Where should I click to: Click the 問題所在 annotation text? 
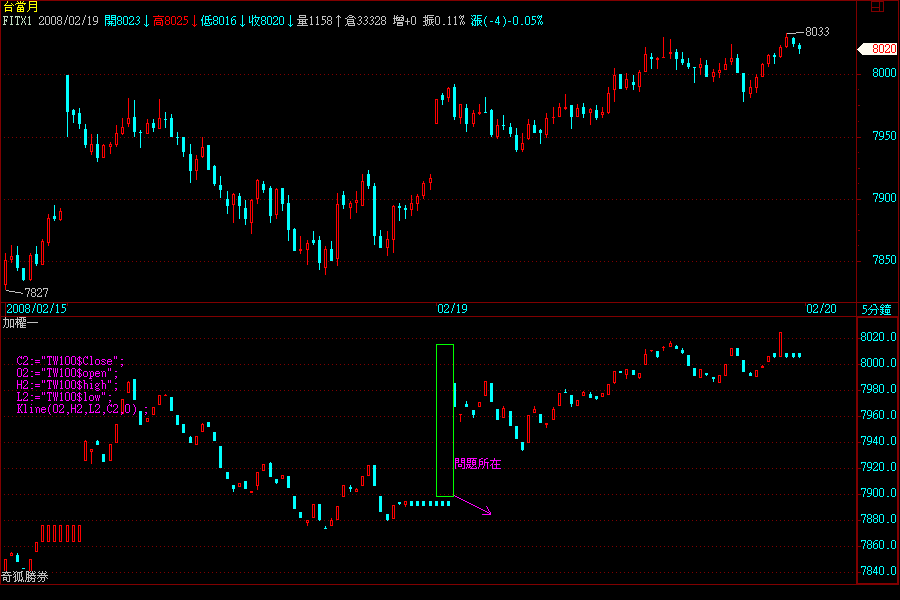click(477, 464)
